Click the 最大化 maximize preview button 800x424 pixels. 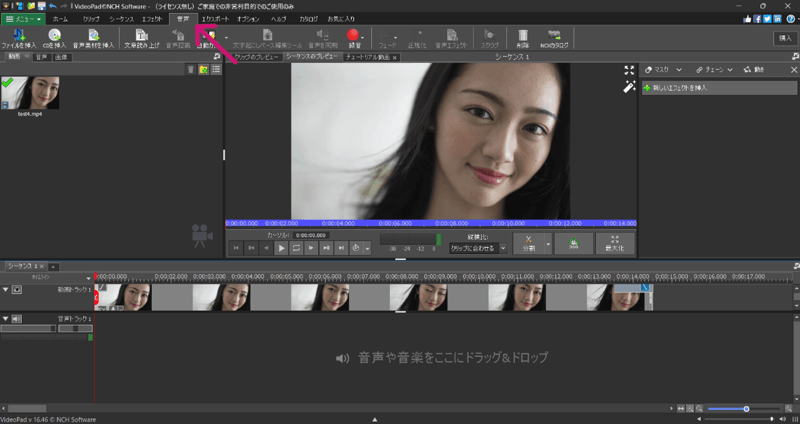[x=614, y=243]
